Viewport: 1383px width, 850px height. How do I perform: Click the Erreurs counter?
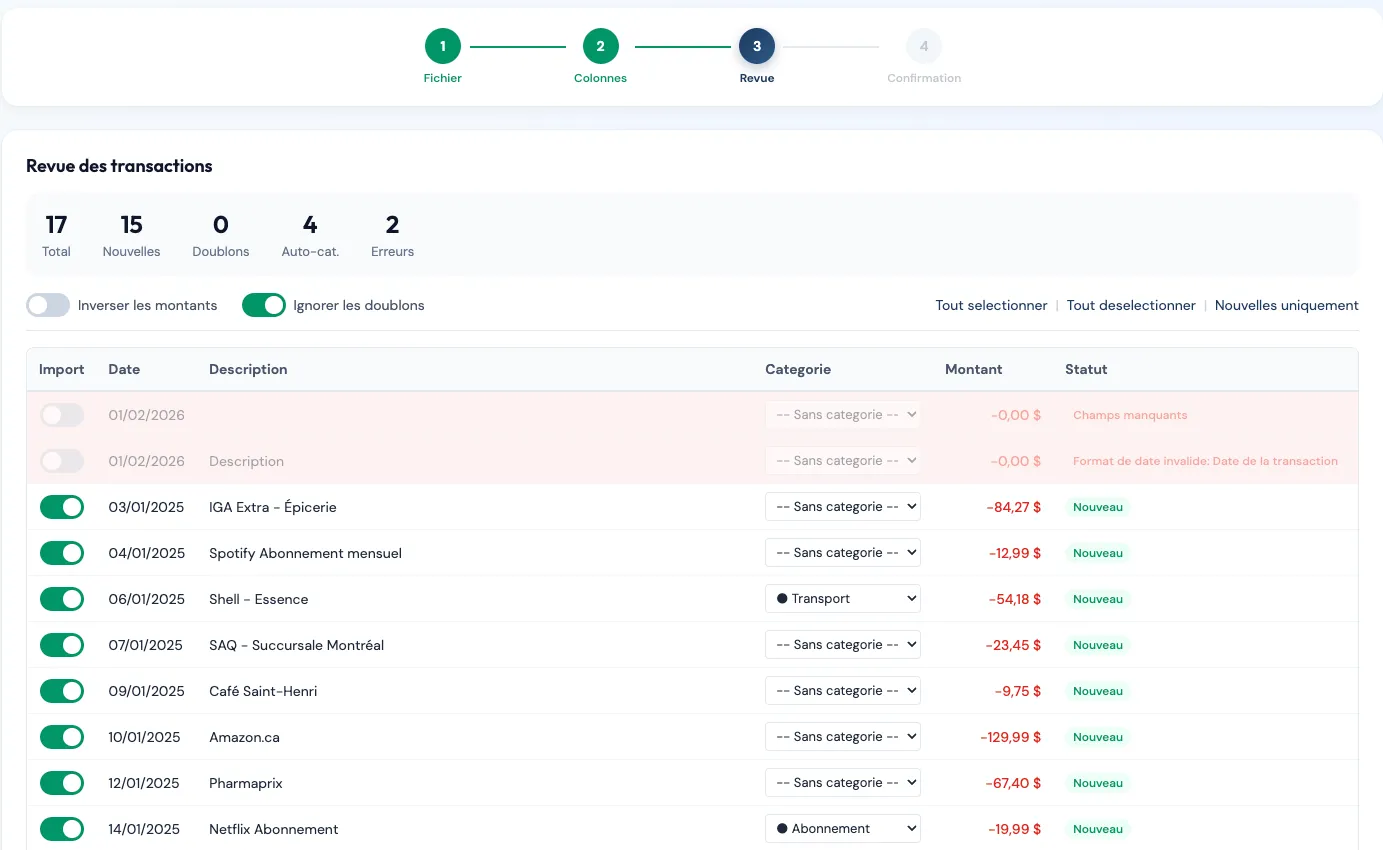pos(392,234)
